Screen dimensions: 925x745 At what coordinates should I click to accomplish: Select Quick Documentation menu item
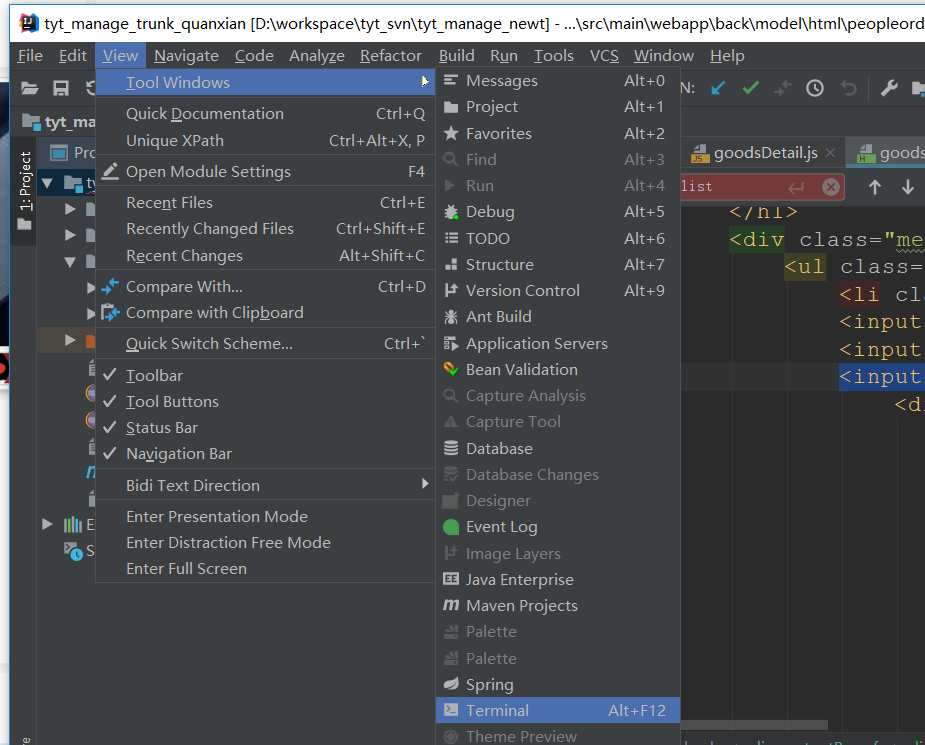tap(265, 113)
